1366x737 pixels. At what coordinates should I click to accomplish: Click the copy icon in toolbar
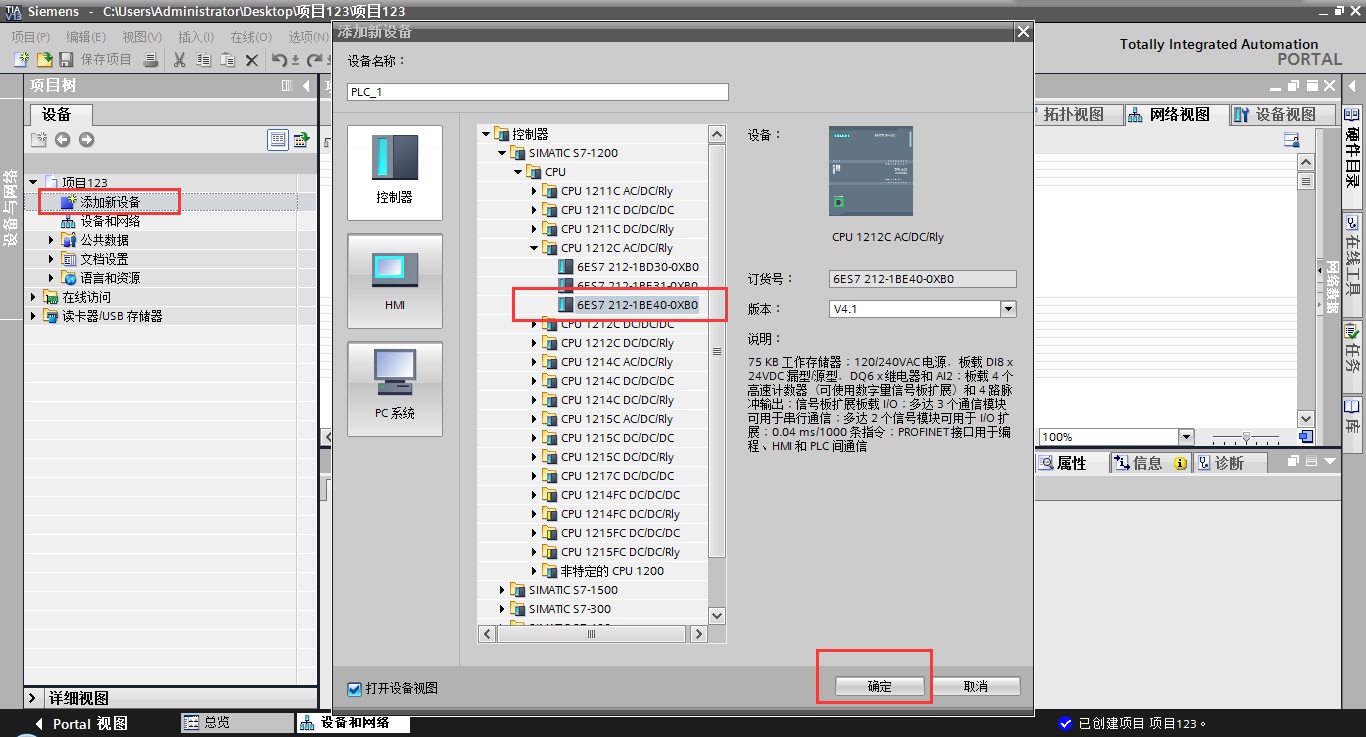tap(204, 60)
